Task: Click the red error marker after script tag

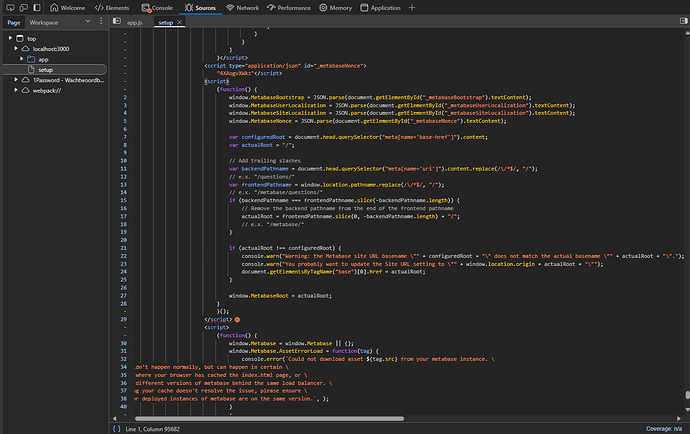Action: click(x=237, y=320)
